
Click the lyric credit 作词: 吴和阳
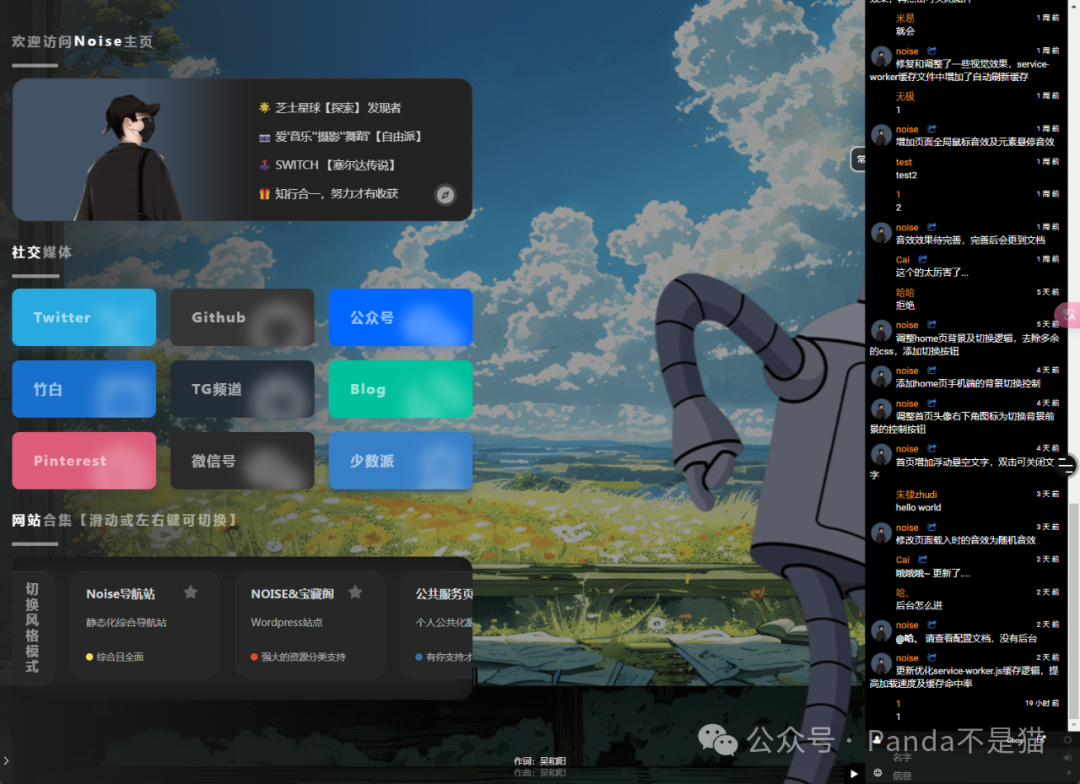point(539,761)
